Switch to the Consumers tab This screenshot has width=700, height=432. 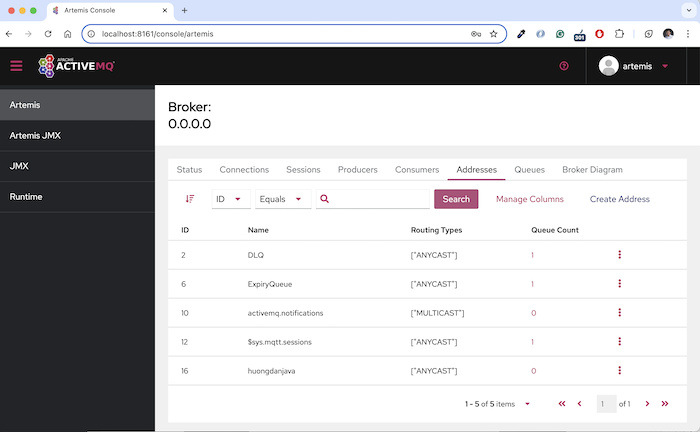417,170
